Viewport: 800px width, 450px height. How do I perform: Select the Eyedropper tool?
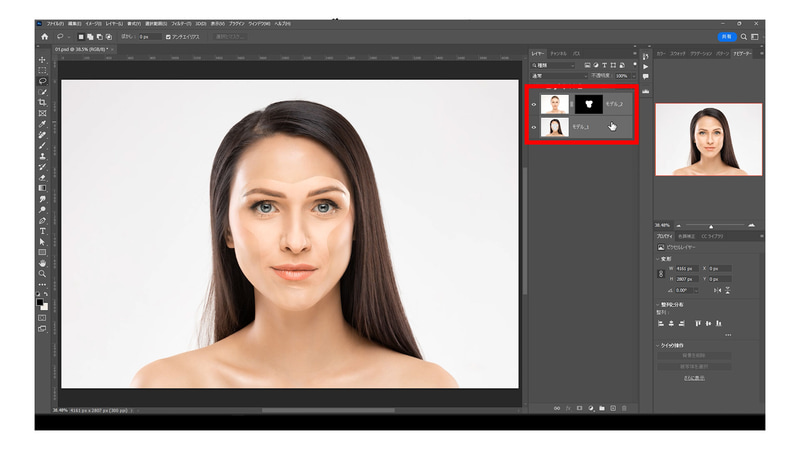[42, 124]
